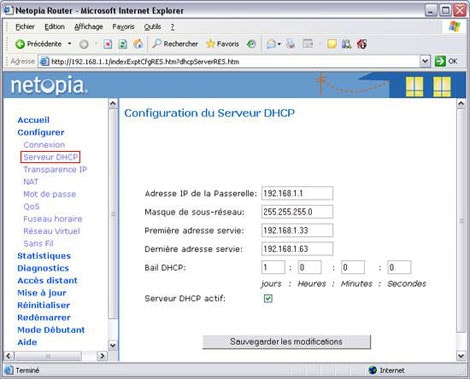The image size is (470, 379).
Task: Go to the home page icon
Action: 138,44
